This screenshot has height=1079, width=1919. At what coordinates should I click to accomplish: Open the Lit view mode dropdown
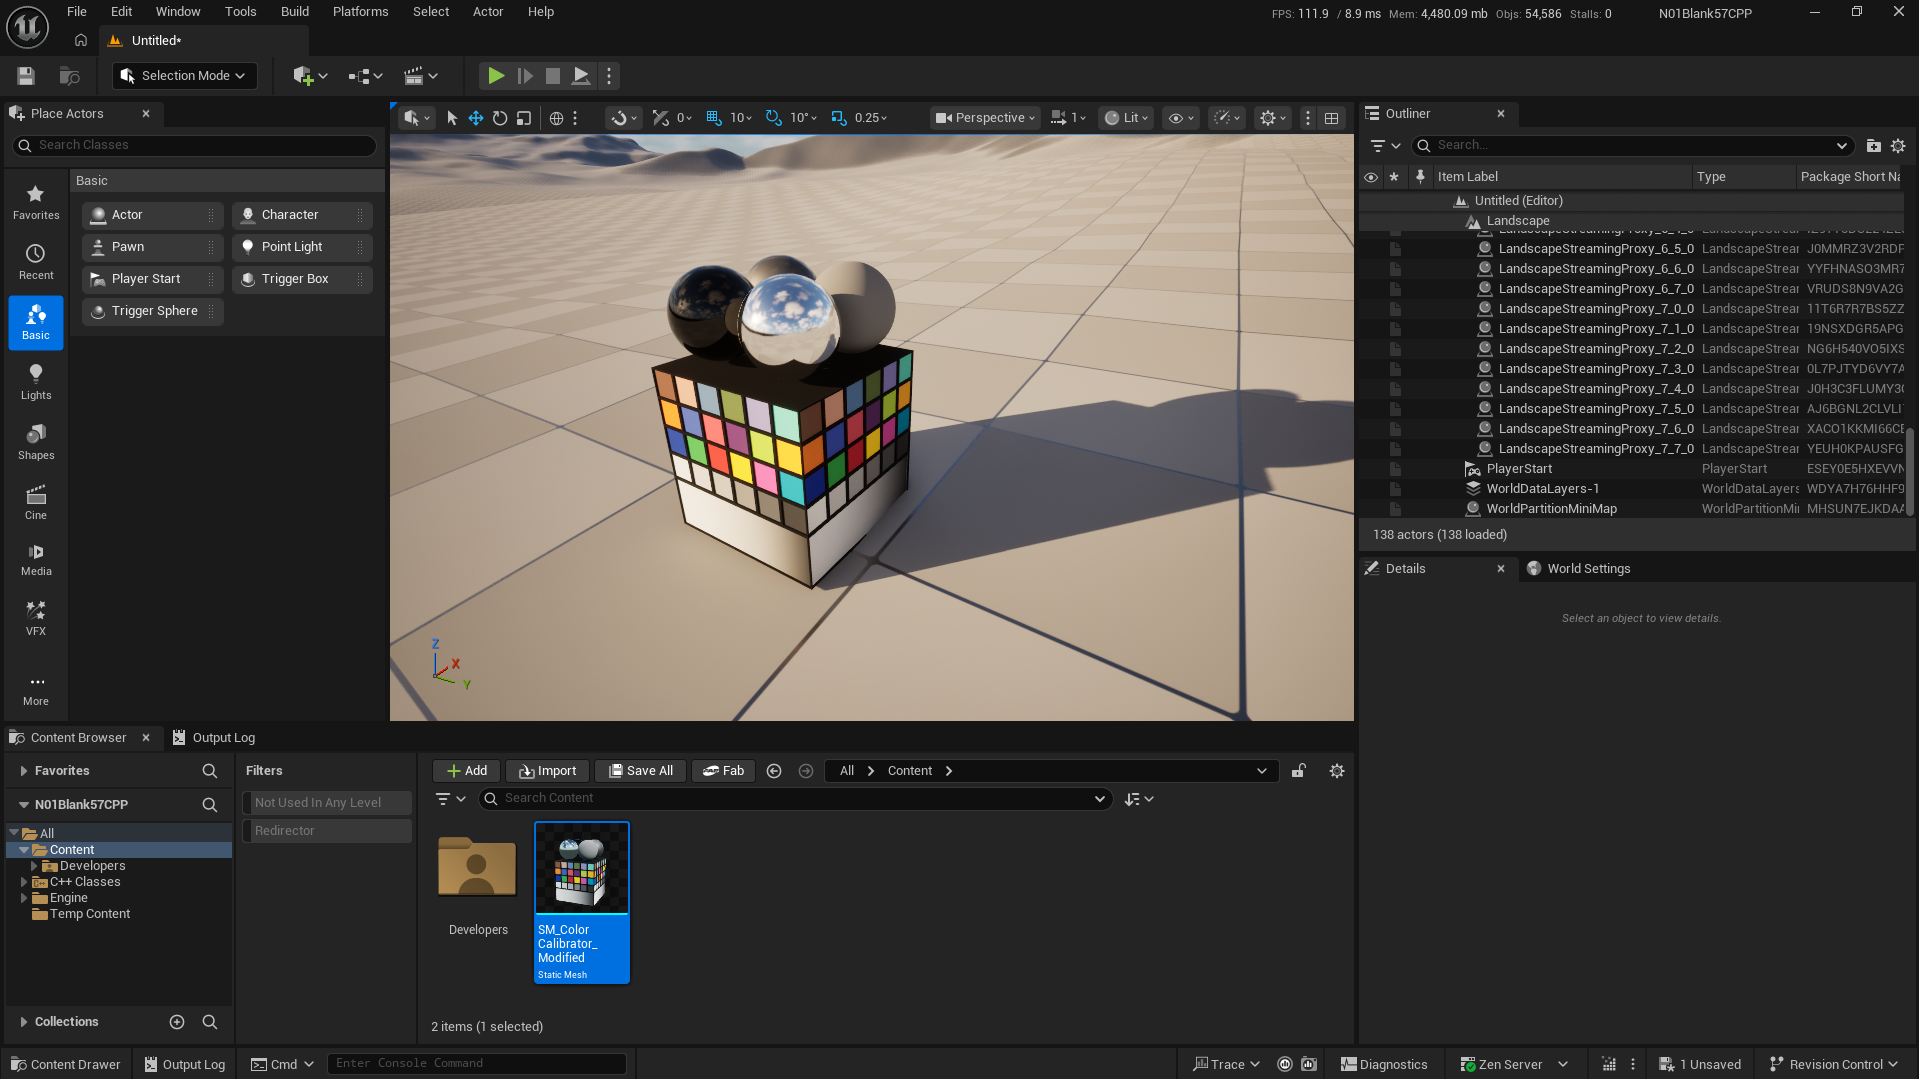(x=1126, y=118)
